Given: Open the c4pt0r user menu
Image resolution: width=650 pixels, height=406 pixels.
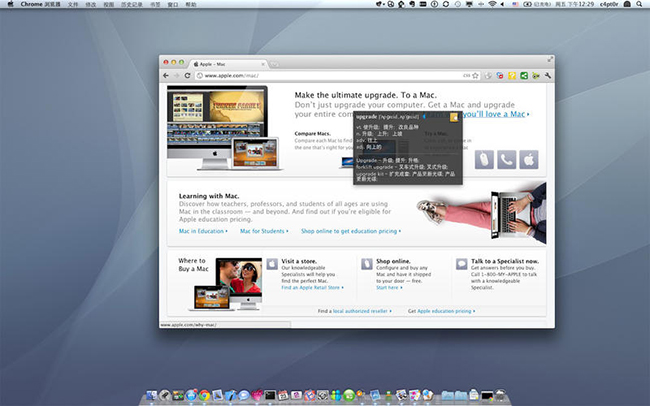Looking at the screenshot, I should 609,4.
